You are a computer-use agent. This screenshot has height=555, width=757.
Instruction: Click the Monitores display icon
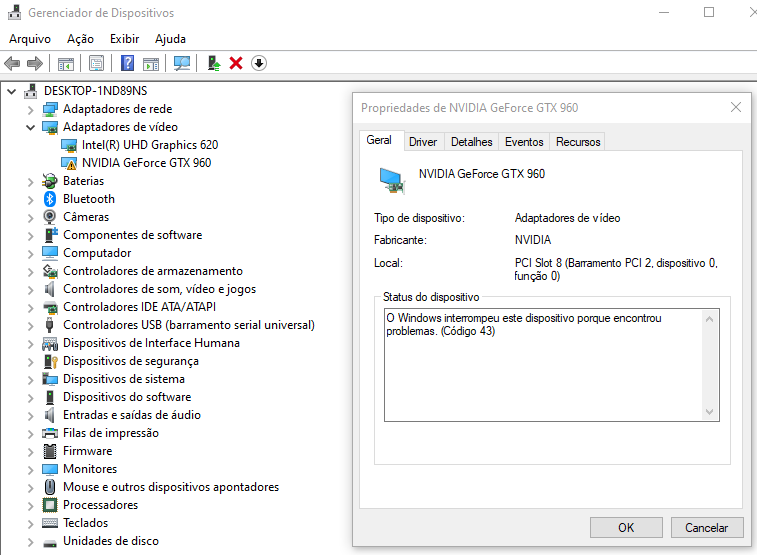coord(50,469)
